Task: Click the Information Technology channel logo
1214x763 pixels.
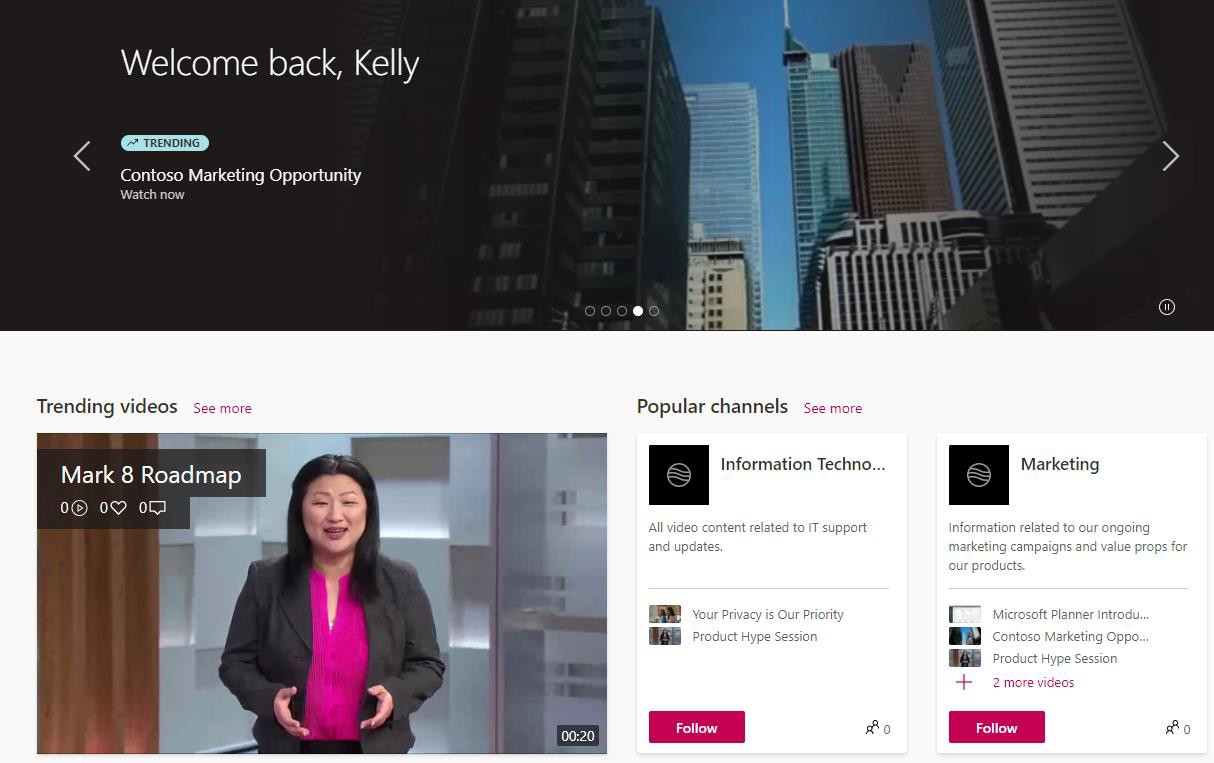Action: (679, 475)
